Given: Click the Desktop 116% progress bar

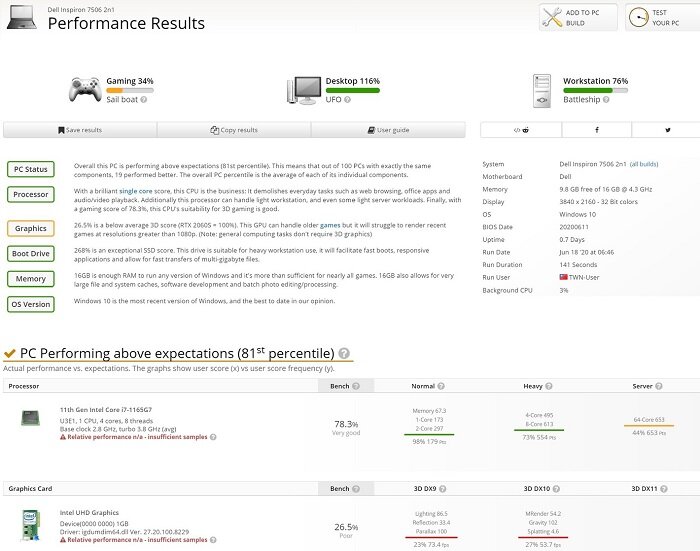Looking at the screenshot, I should pyautogui.click(x=352, y=90).
